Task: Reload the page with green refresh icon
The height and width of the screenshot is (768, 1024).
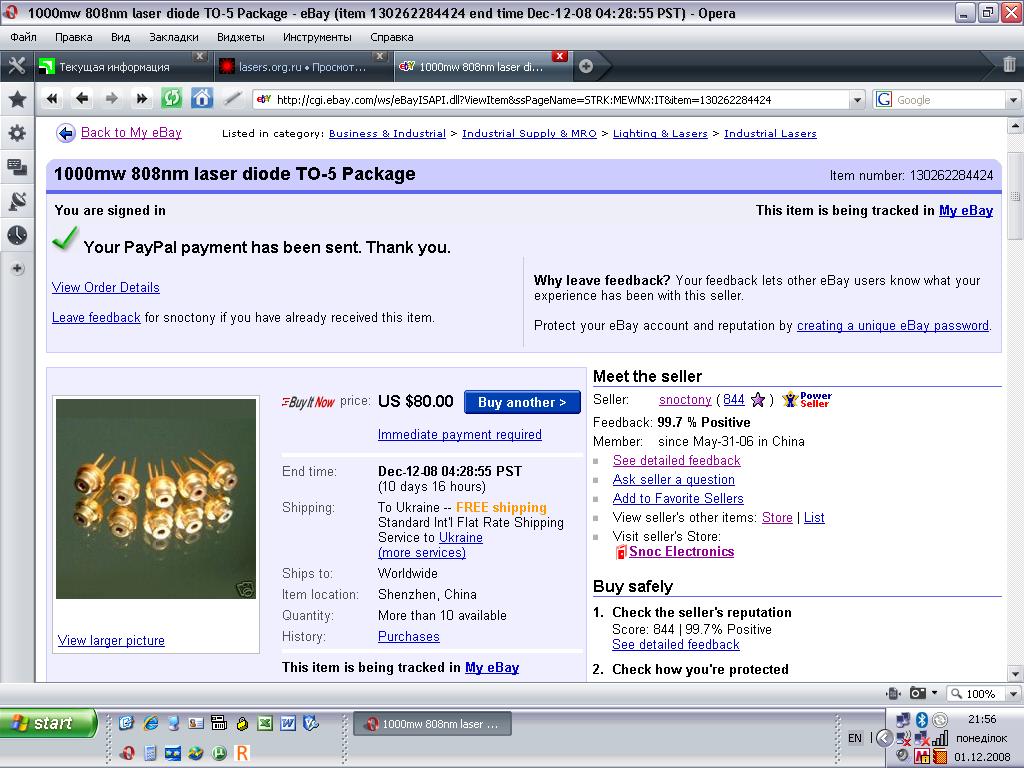Action: 172,99
